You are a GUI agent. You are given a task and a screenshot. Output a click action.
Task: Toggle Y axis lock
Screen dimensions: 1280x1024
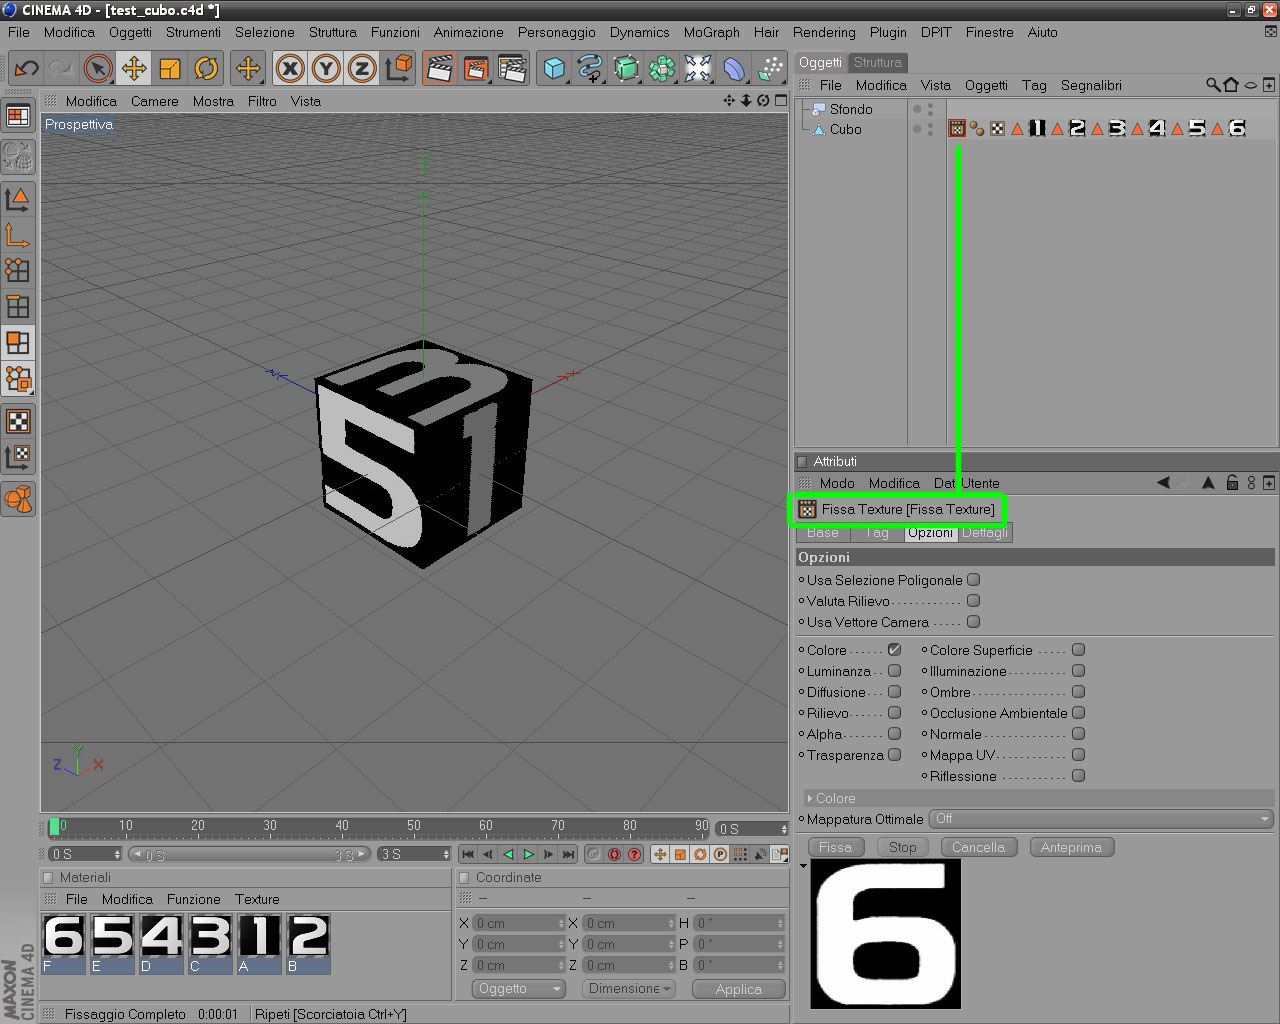pyautogui.click(x=326, y=68)
